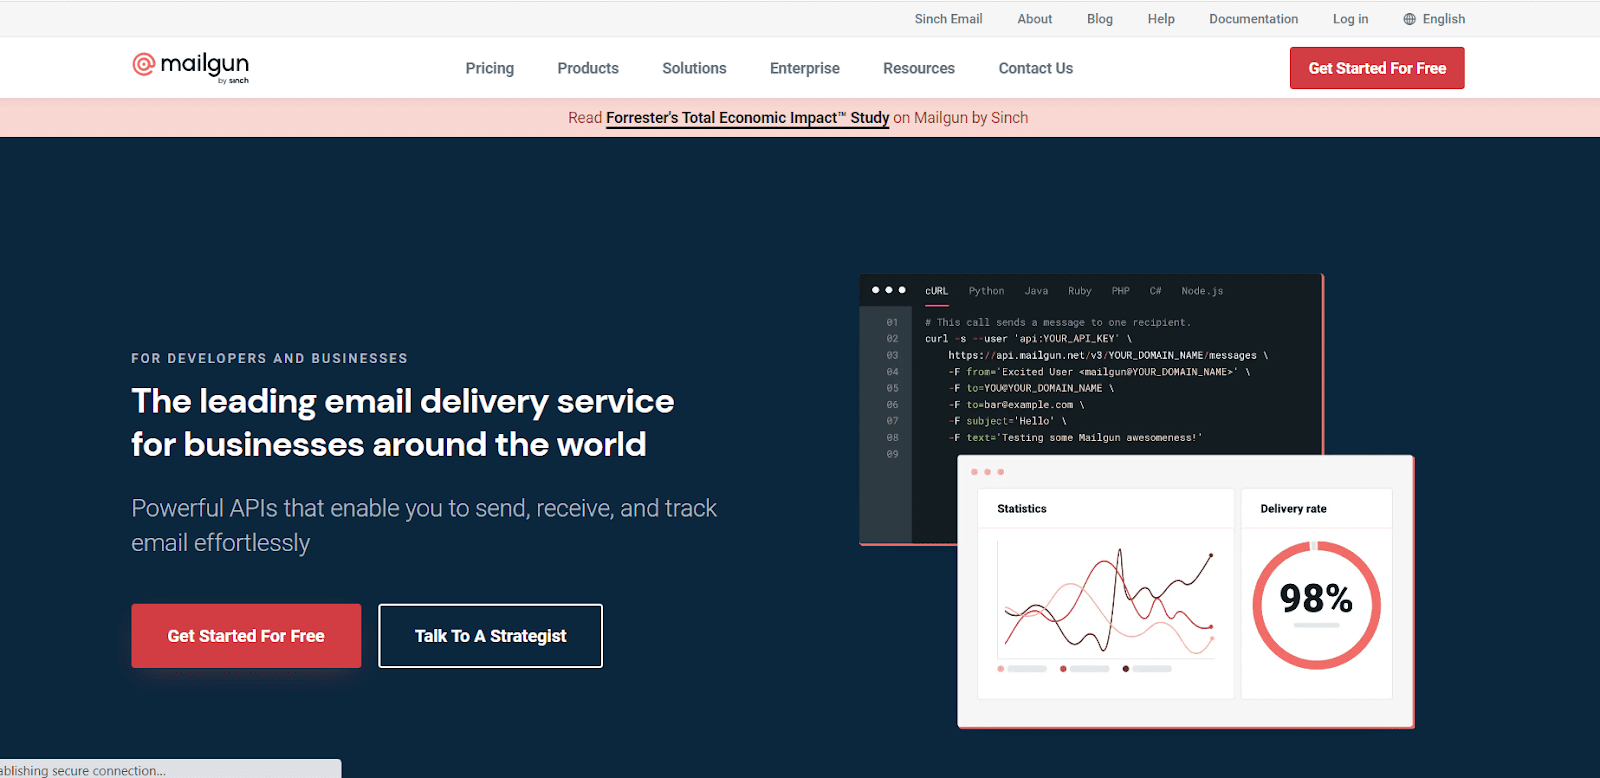Open the Products menu
1600x778 pixels.
pos(588,68)
